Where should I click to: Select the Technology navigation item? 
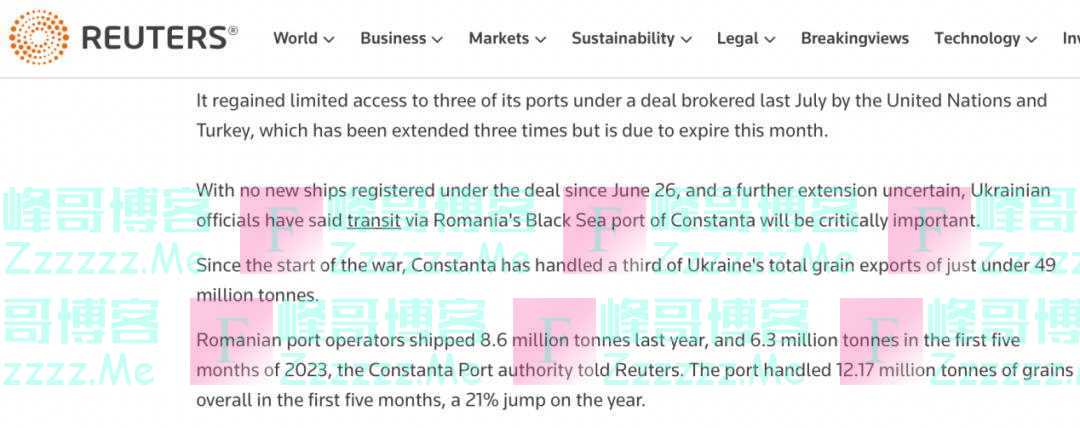click(976, 38)
